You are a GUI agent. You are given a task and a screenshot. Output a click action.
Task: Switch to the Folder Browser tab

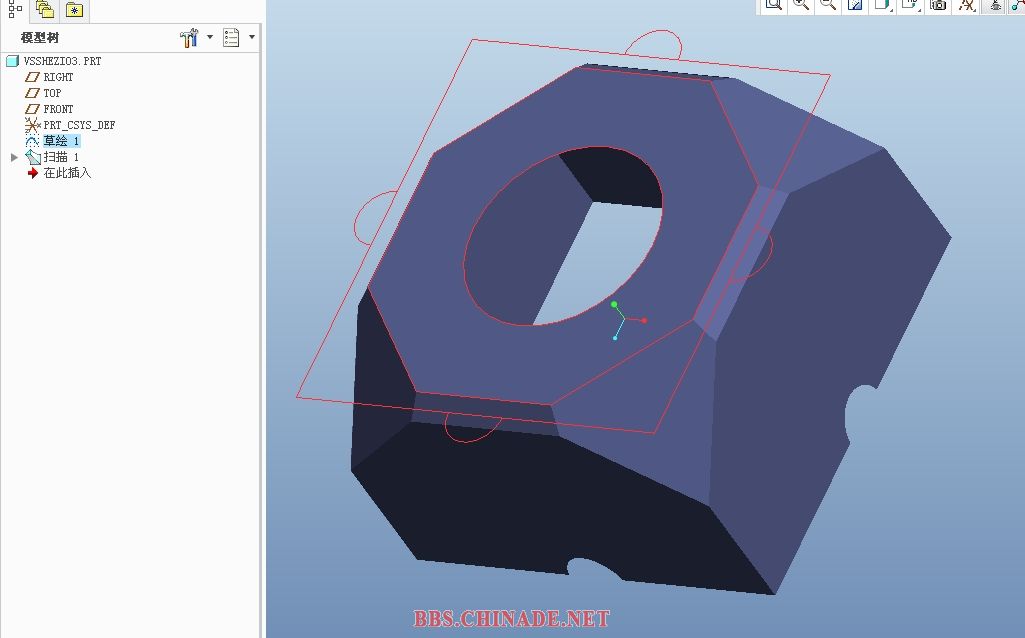coord(44,10)
